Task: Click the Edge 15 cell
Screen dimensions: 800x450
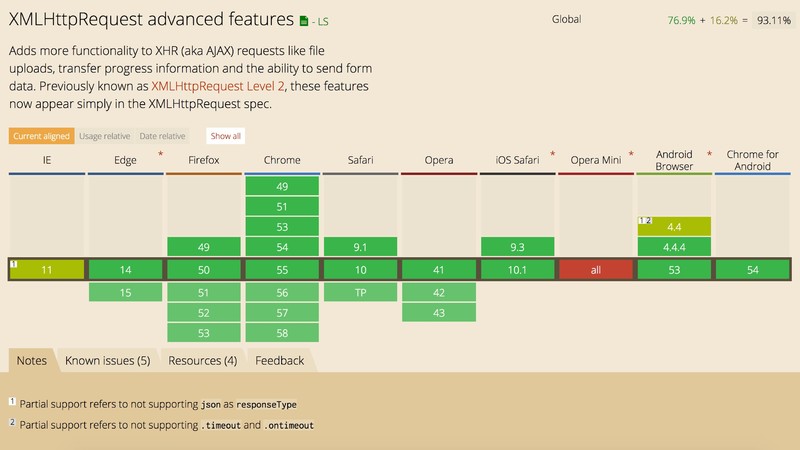Action: point(126,292)
